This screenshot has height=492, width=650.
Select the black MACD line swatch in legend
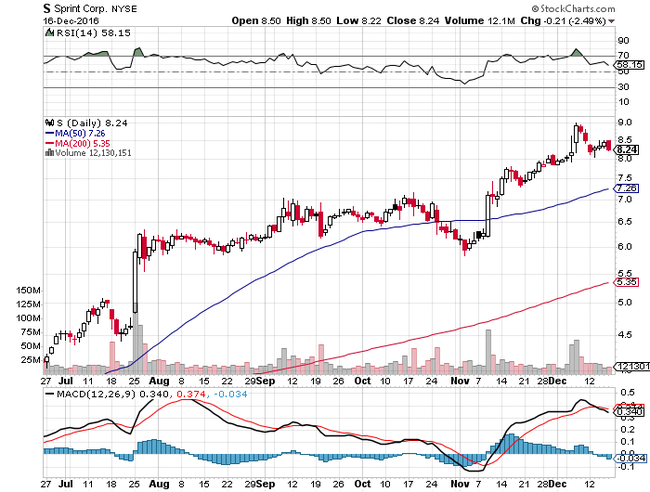tap(49, 394)
